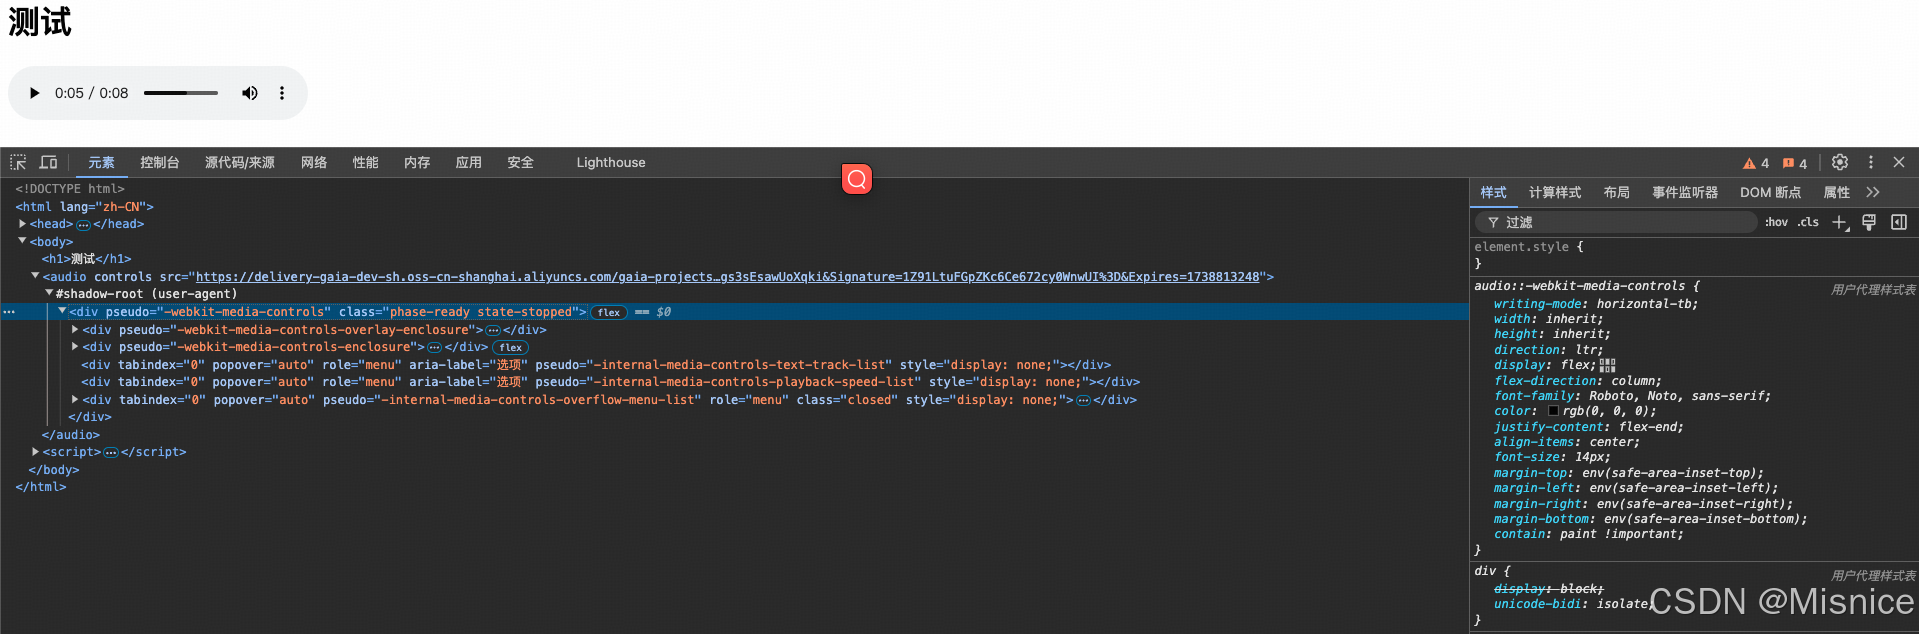Select the text-track-list div row

pos(596,365)
